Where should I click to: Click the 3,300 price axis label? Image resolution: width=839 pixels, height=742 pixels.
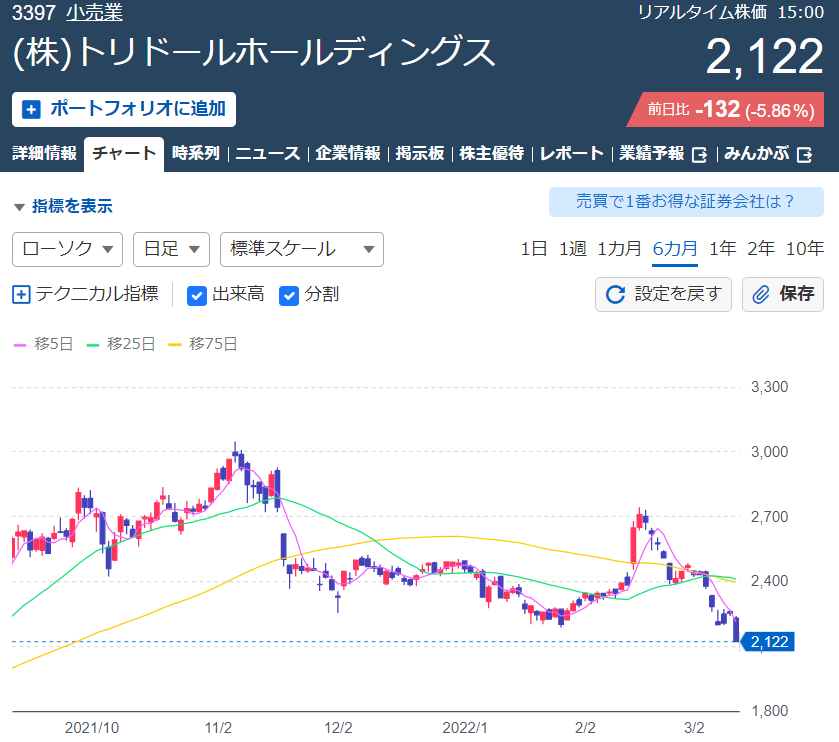pos(769,387)
